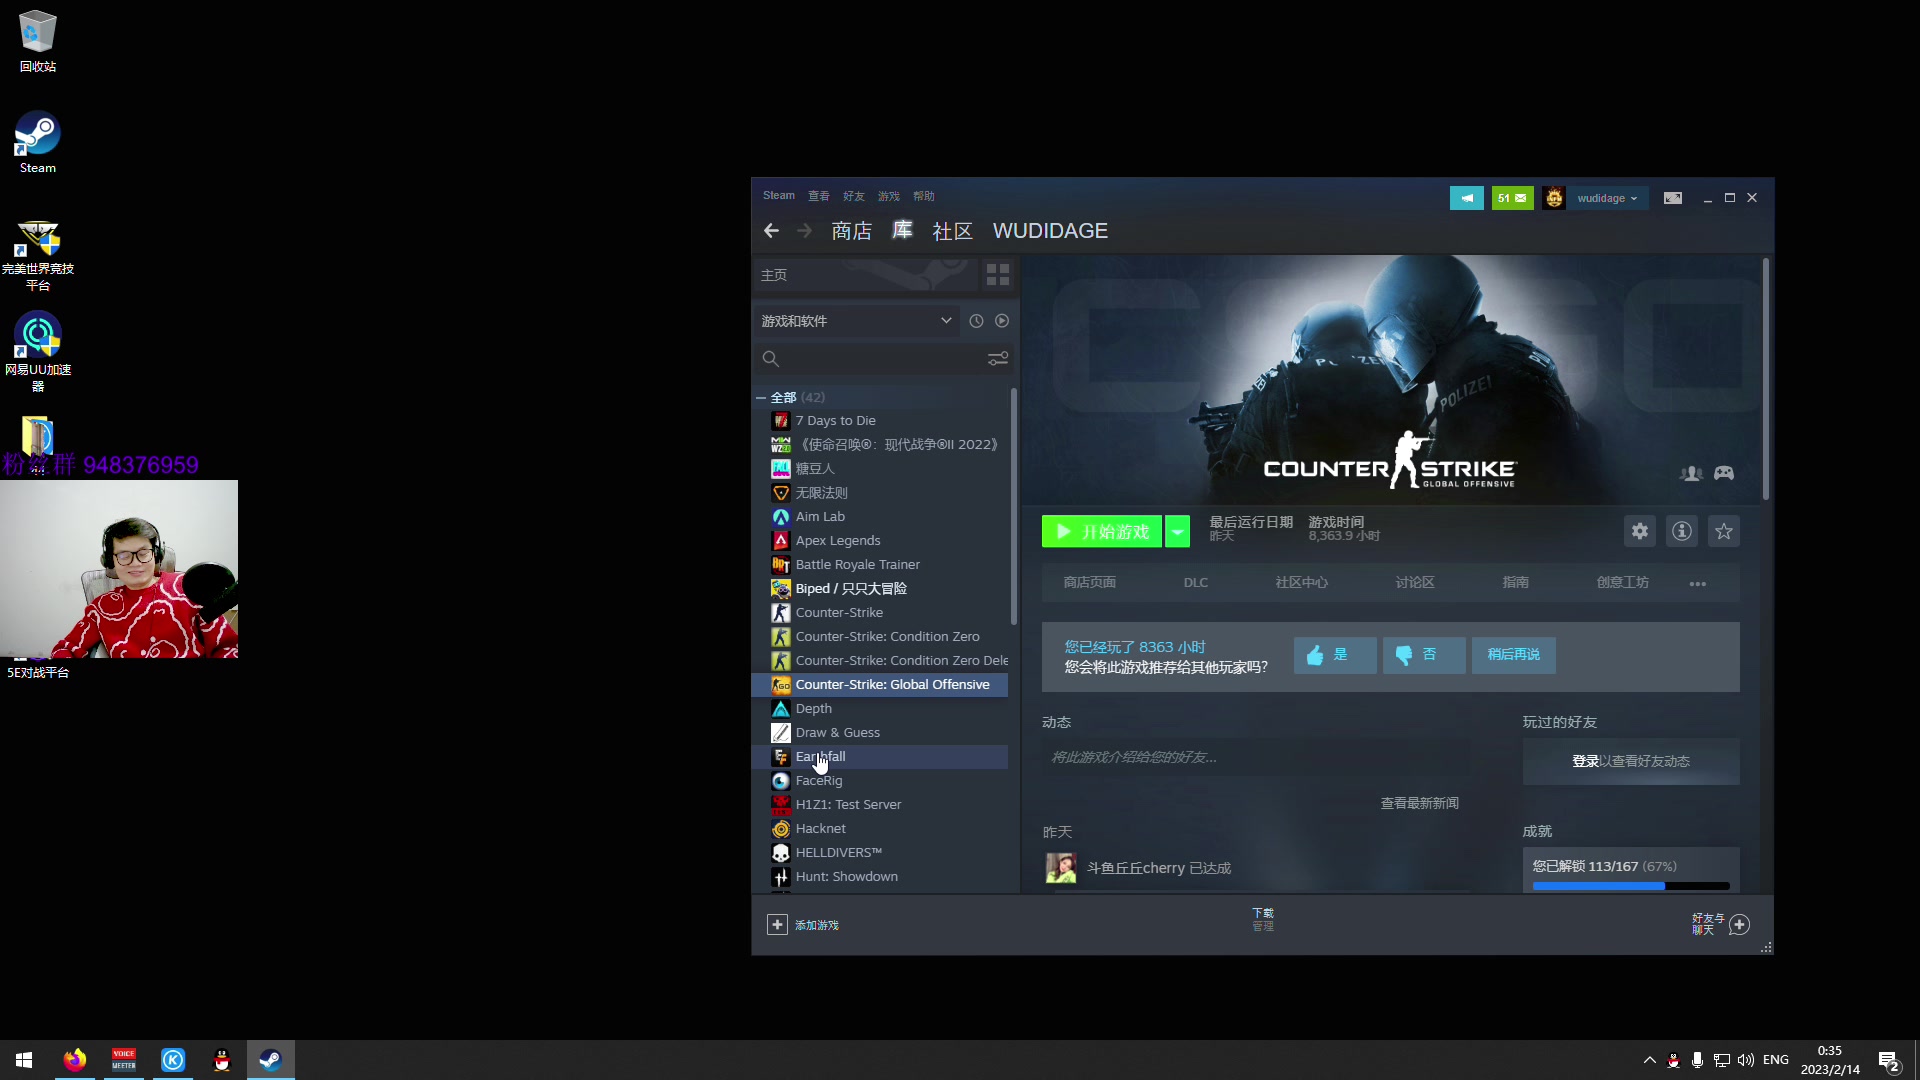Click the controller support icon on banner

coord(1724,473)
